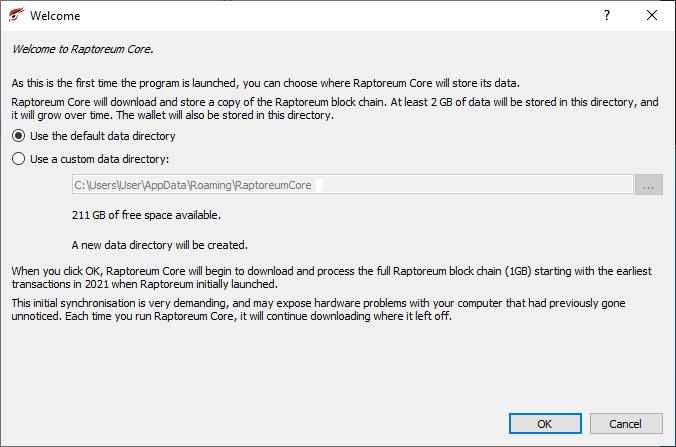Click the "Welcome to Raptoreum Core." heading

(x=82, y=48)
